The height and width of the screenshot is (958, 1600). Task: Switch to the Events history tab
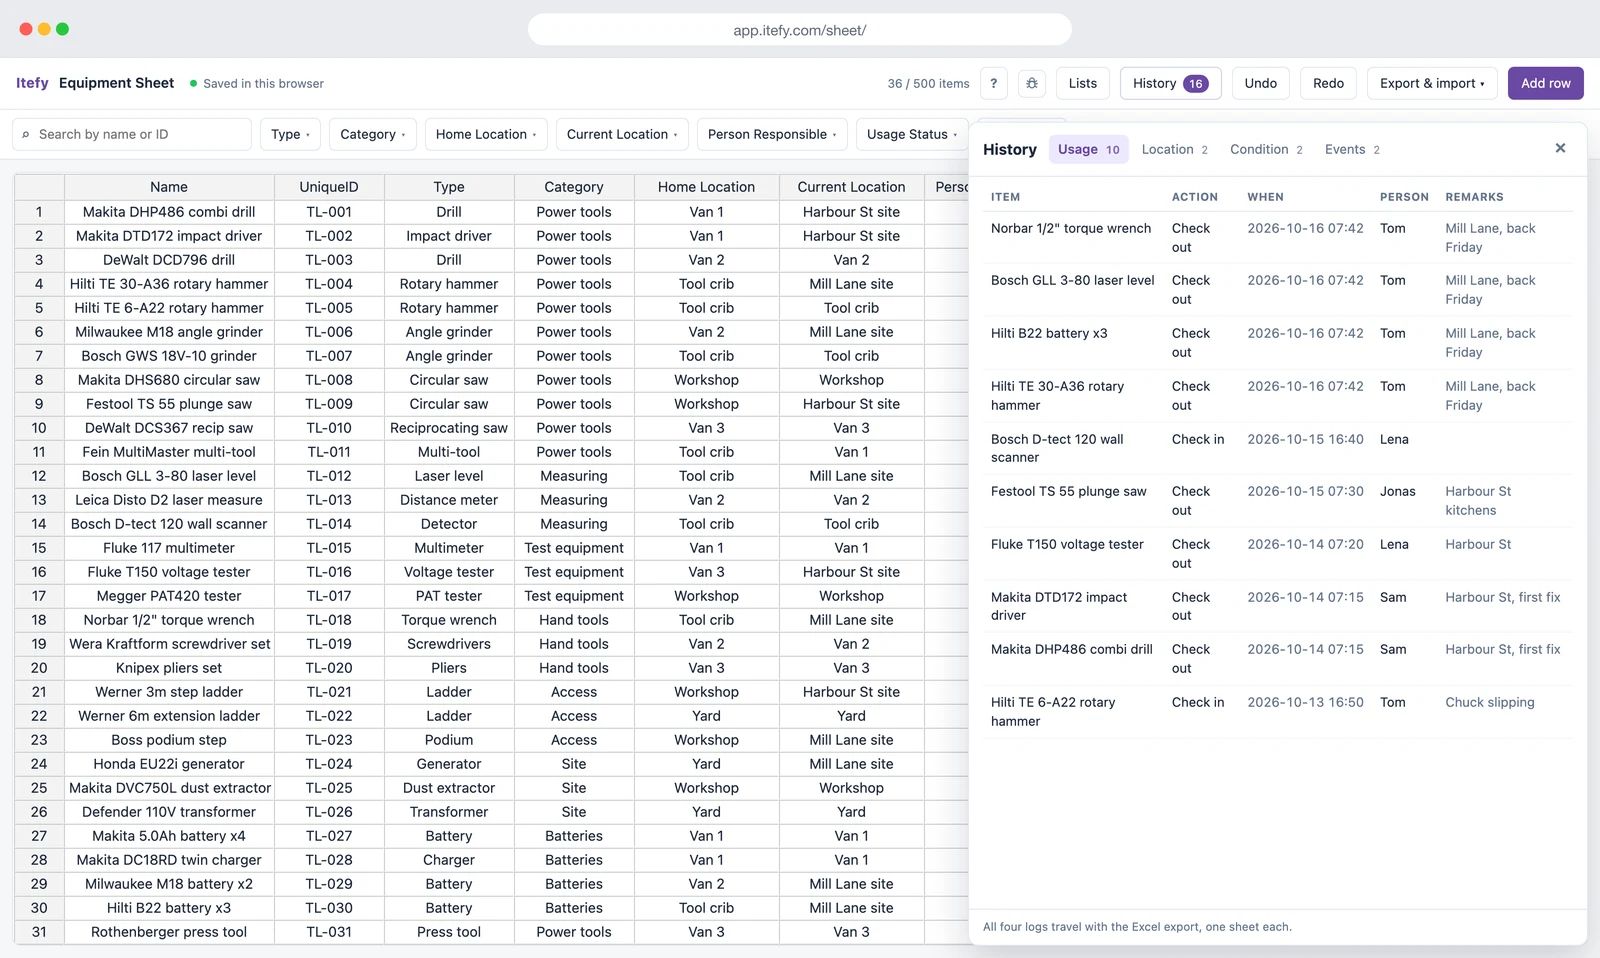[1352, 149]
